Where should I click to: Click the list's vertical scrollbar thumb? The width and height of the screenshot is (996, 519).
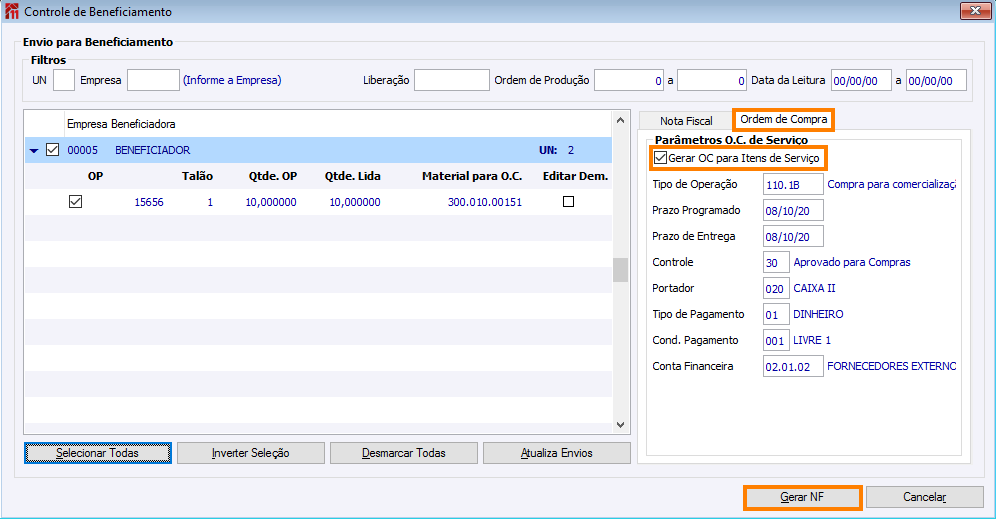click(621, 270)
